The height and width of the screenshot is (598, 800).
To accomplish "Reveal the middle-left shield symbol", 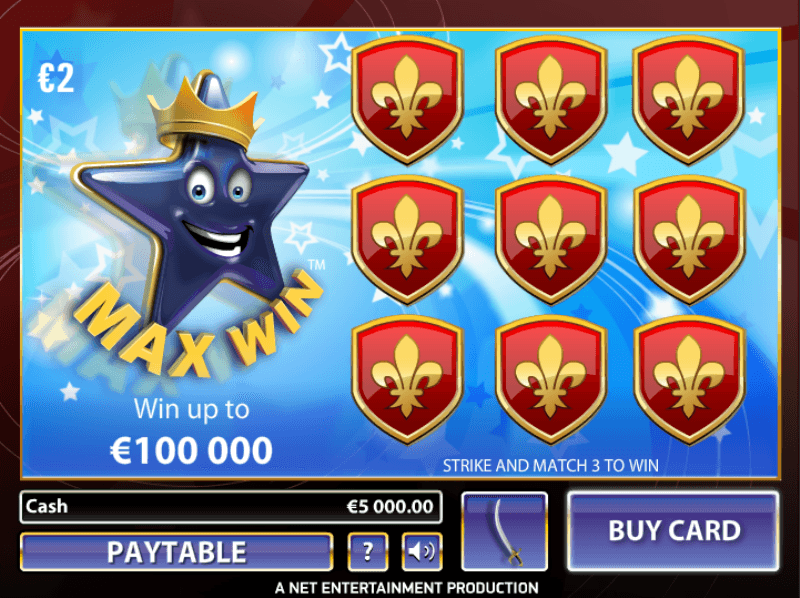I will 407,240.
